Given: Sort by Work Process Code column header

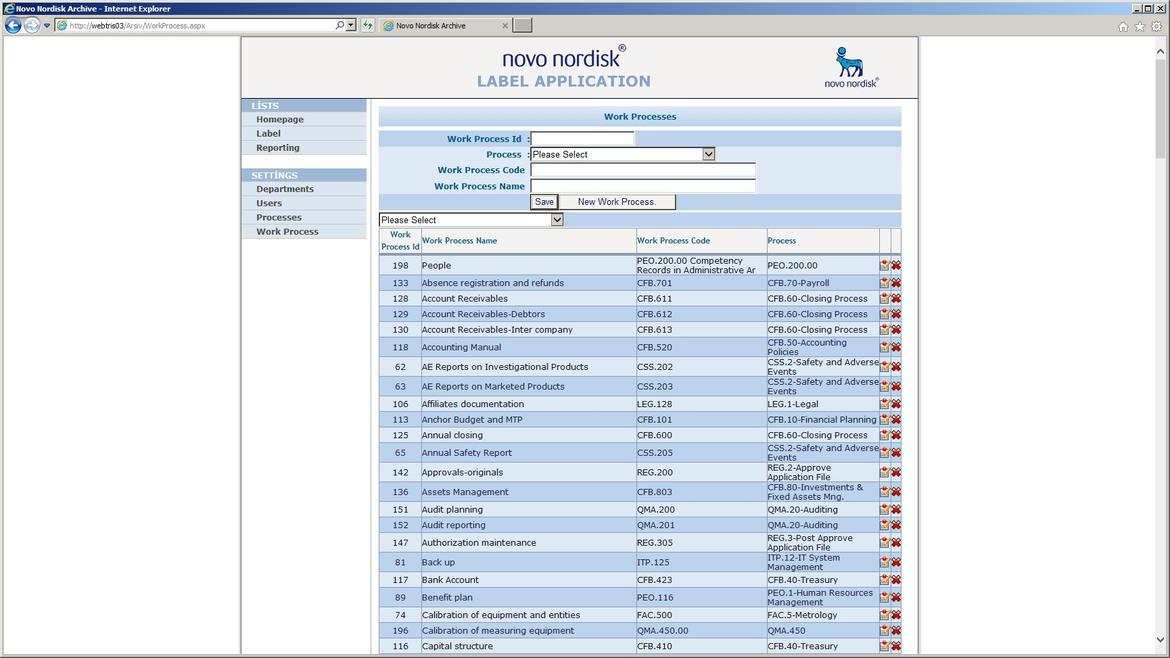Looking at the screenshot, I should point(673,241).
